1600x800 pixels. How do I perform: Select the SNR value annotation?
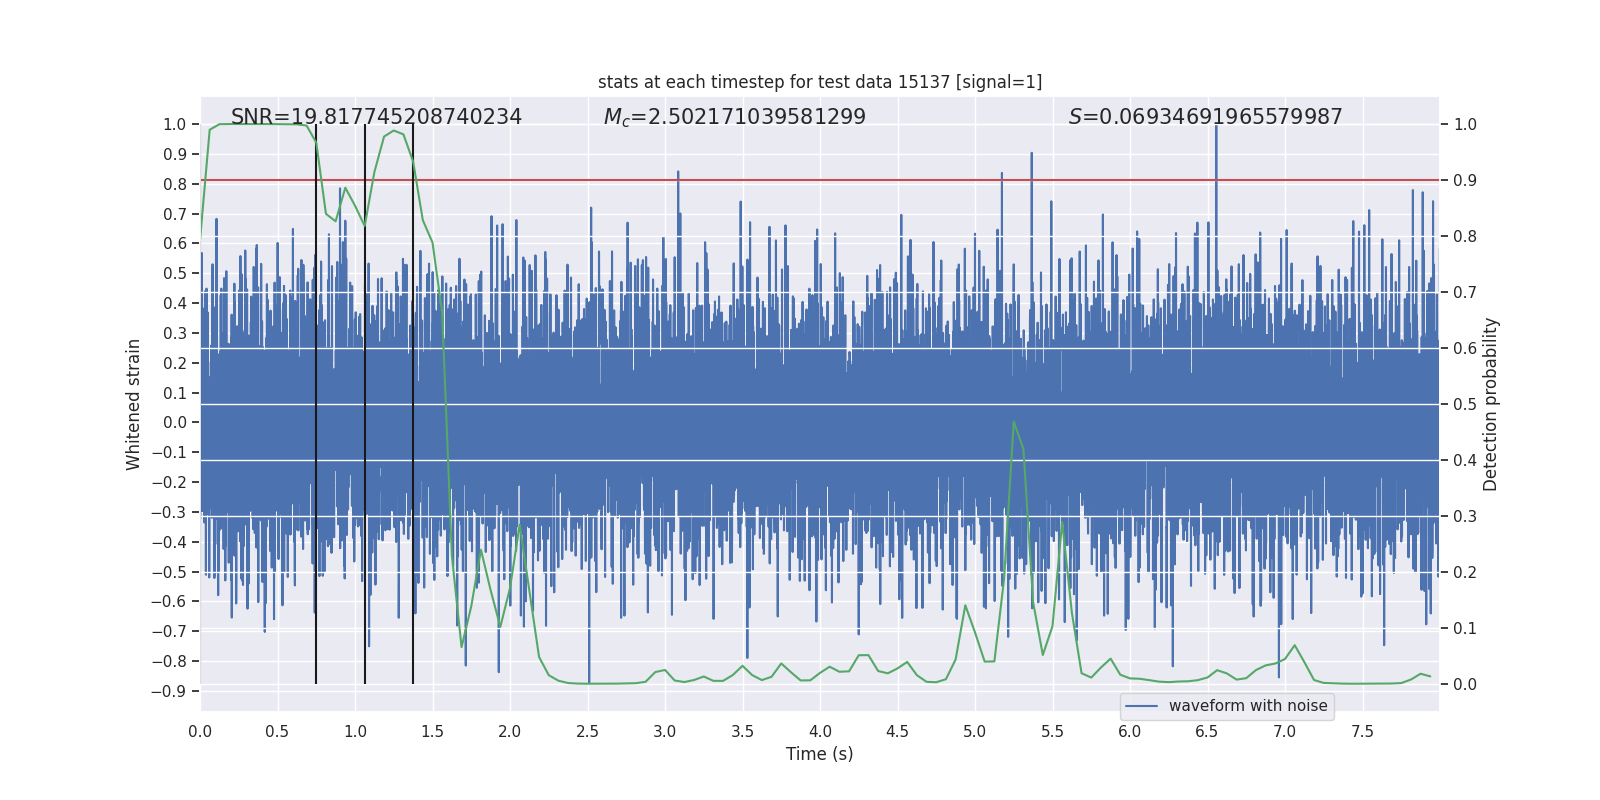(376, 117)
